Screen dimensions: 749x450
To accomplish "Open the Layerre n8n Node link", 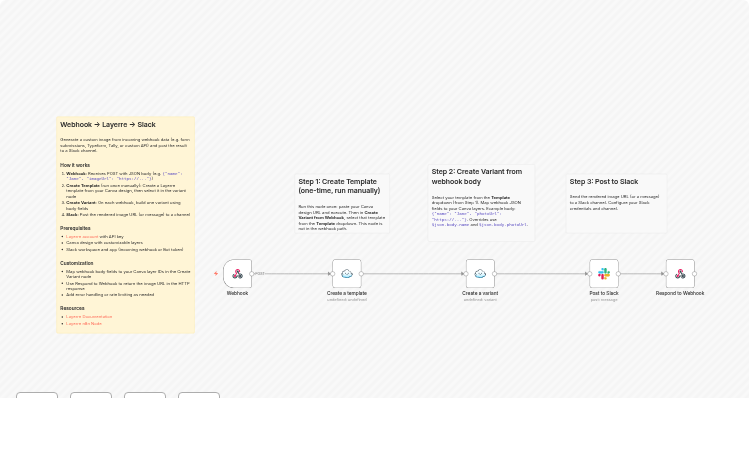I will tap(84, 324).
